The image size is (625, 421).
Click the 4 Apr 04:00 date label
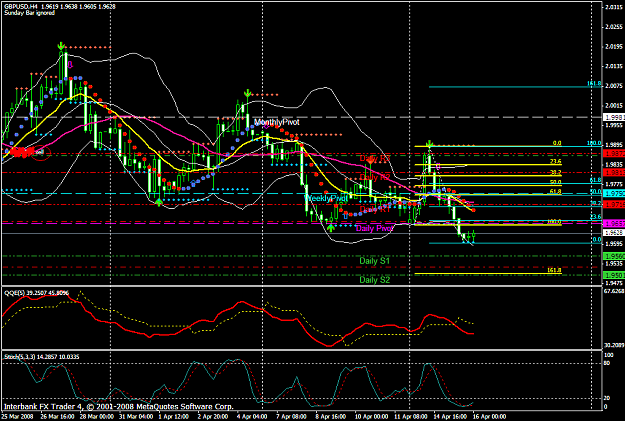point(252,417)
